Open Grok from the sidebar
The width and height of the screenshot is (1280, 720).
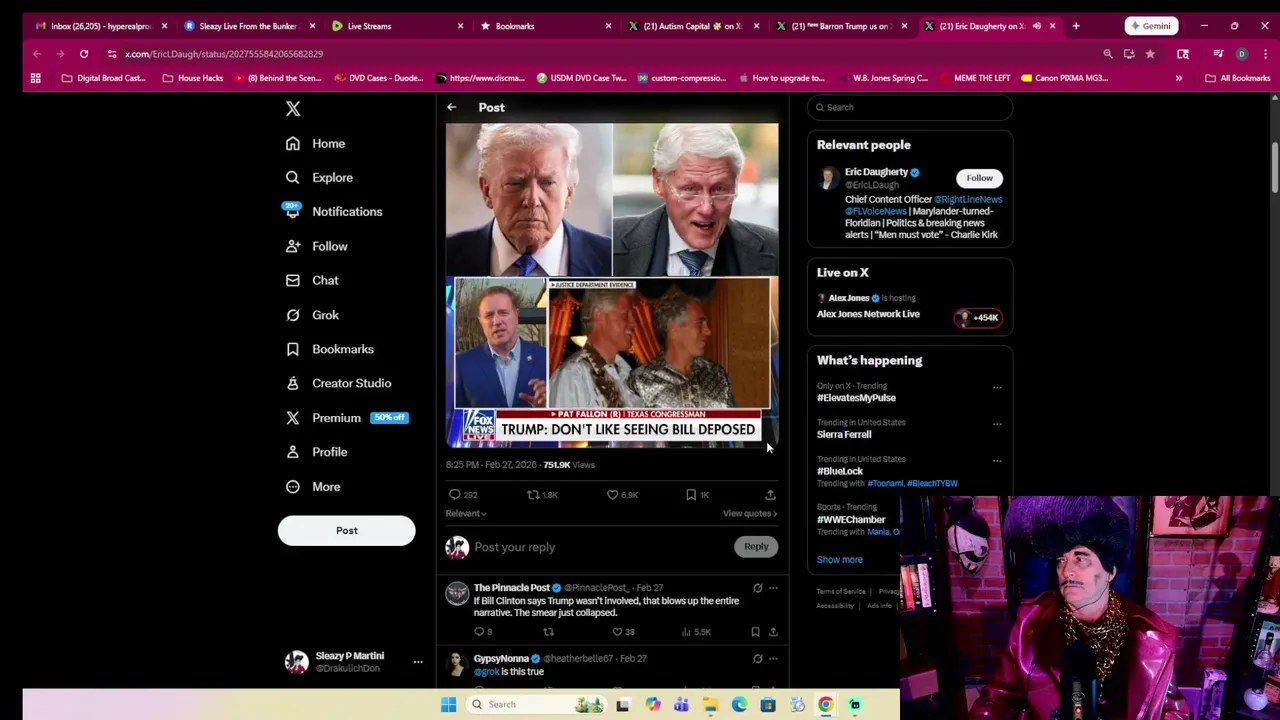[x=312, y=315]
